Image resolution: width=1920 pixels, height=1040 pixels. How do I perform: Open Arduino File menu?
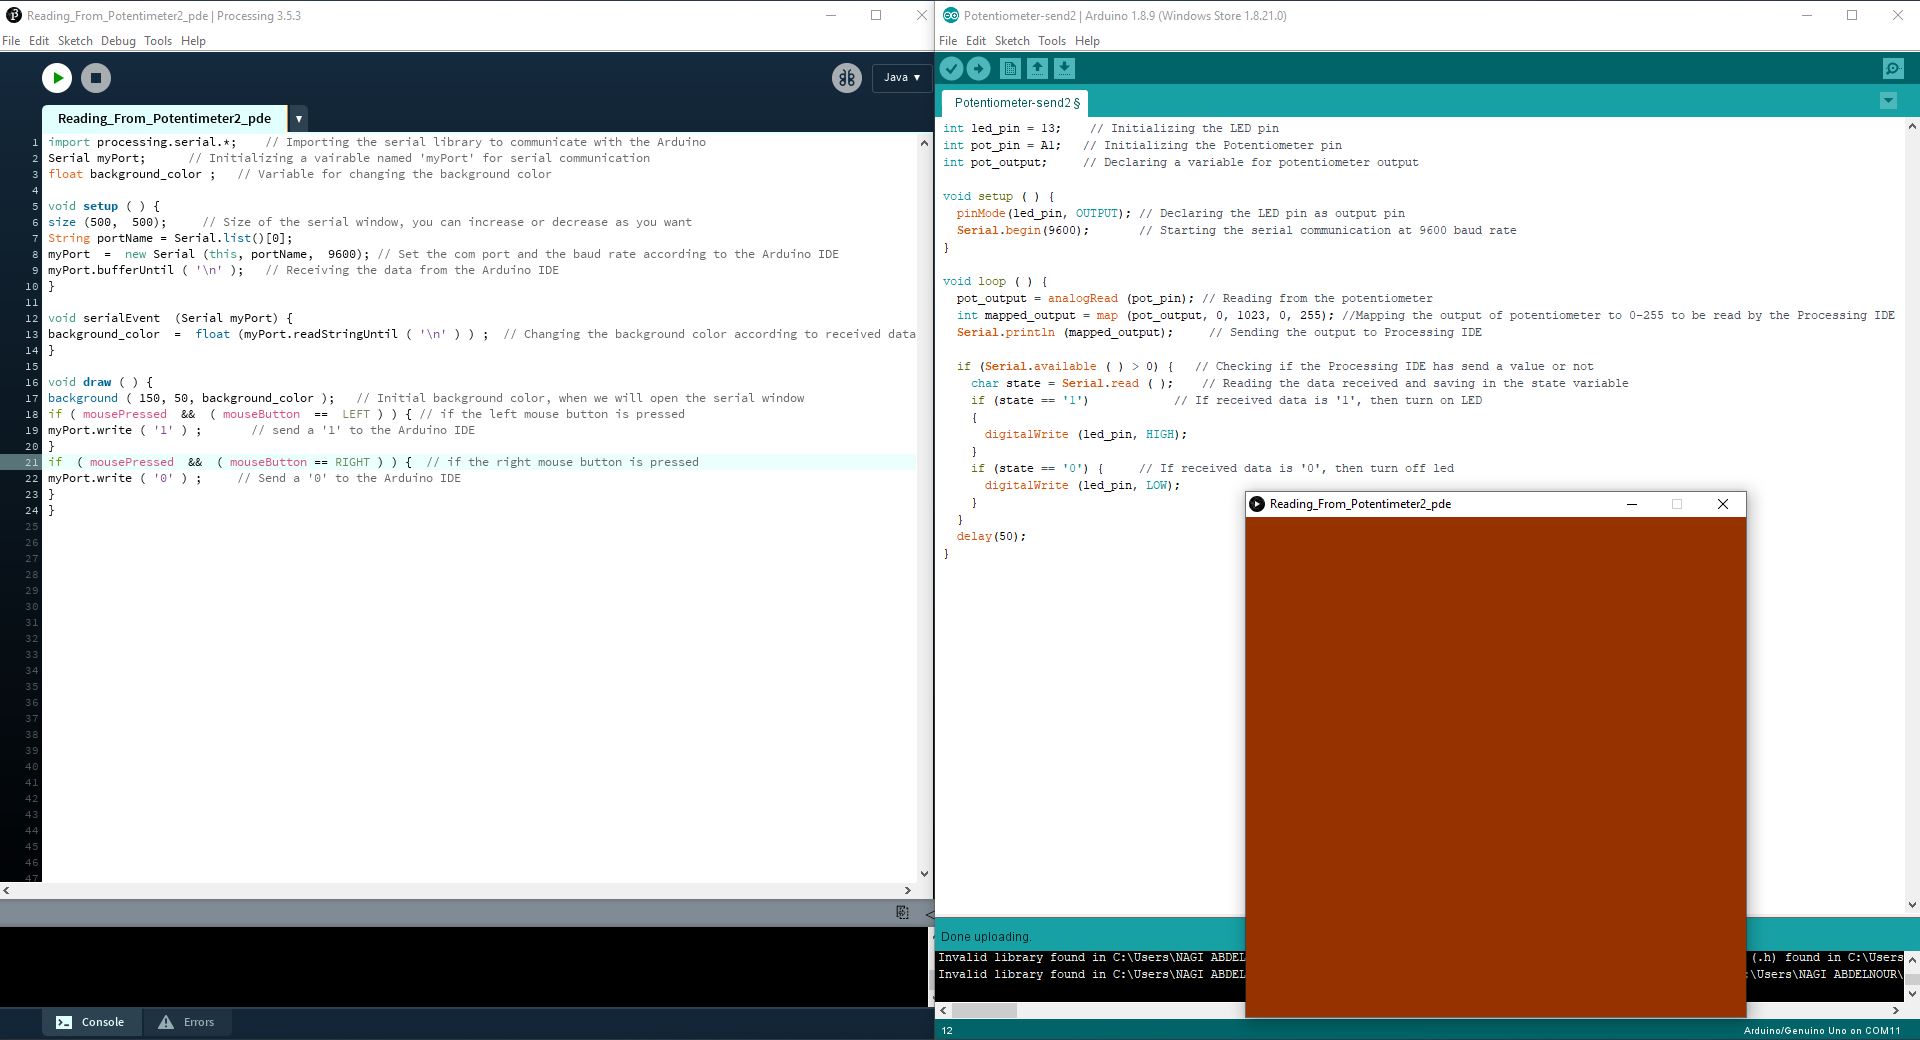click(948, 41)
